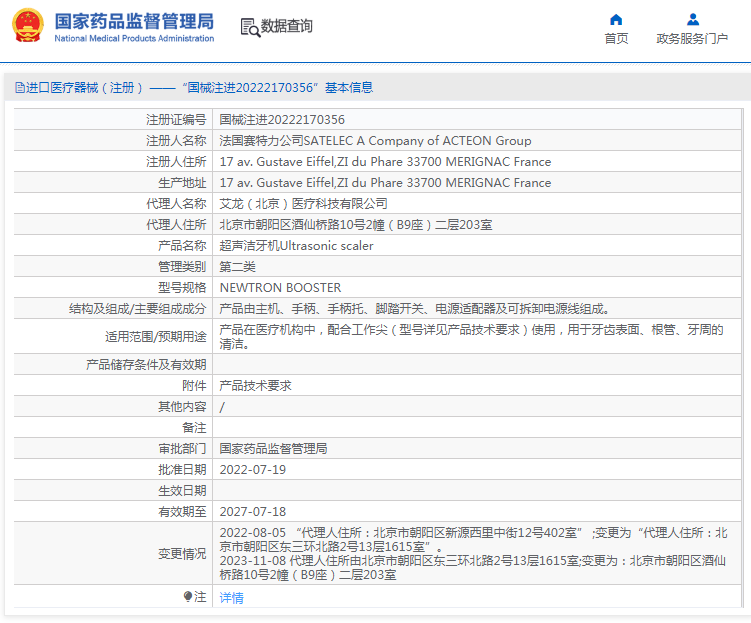Click the 管理类别 row label

(182, 267)
